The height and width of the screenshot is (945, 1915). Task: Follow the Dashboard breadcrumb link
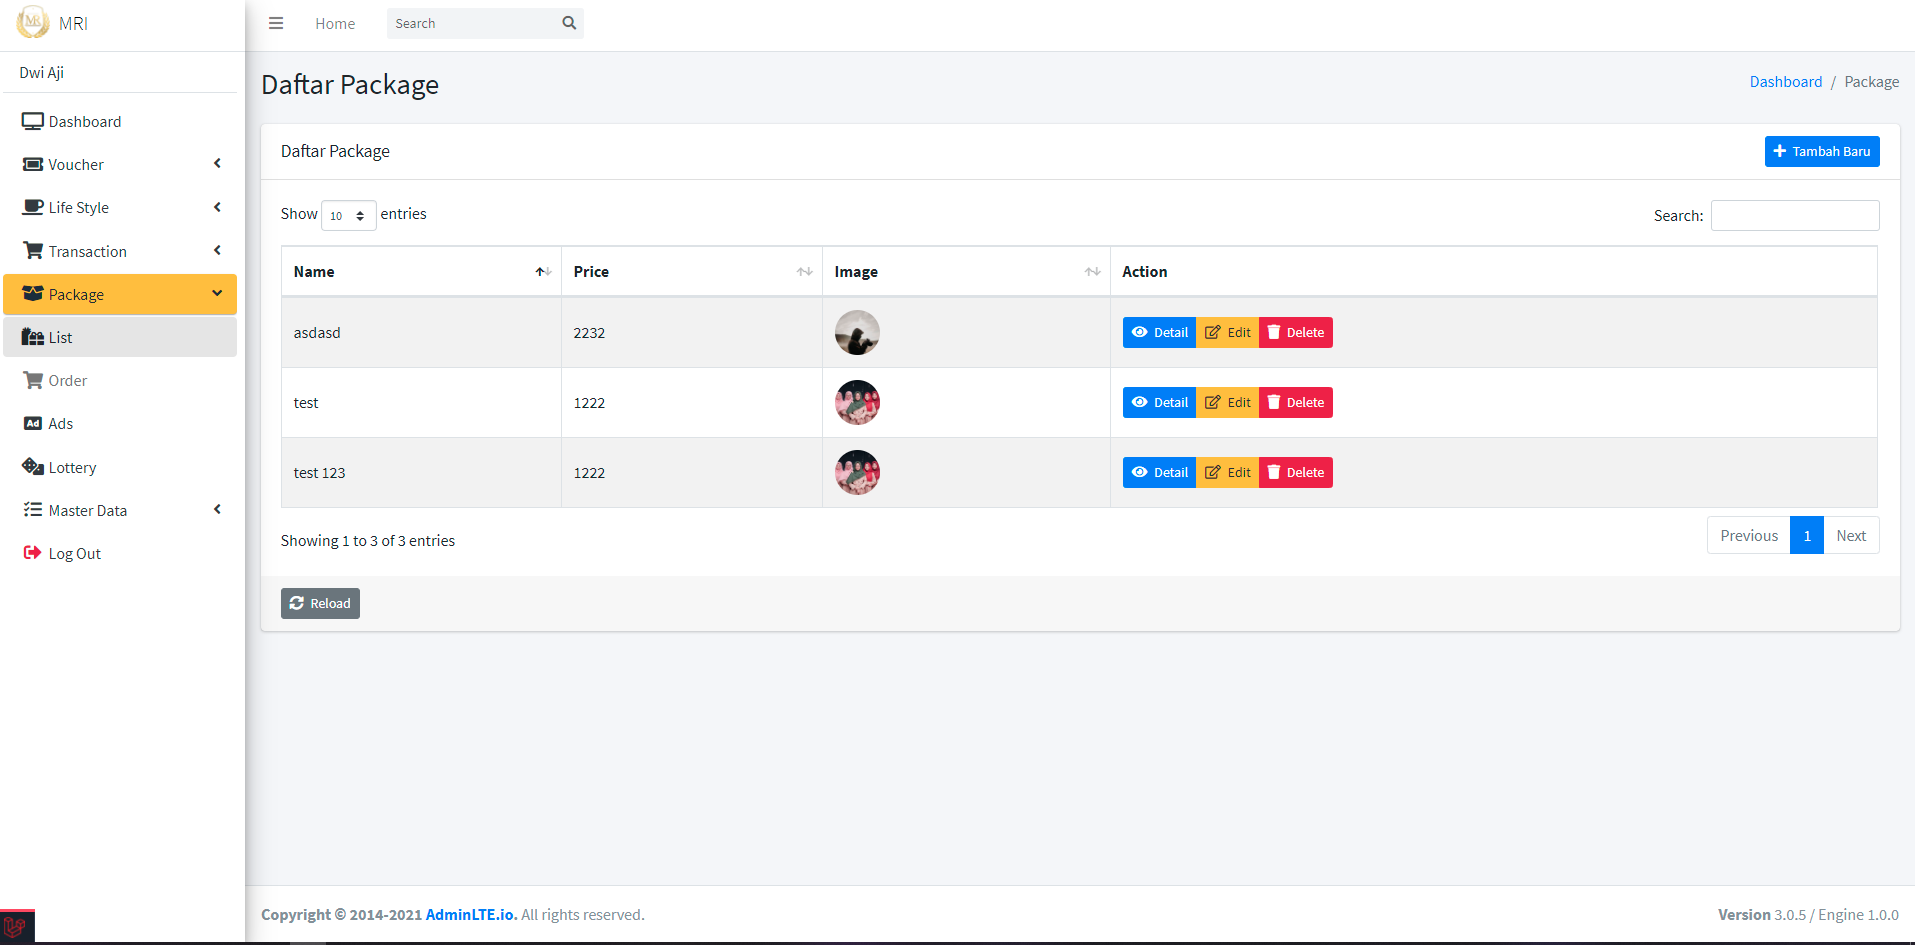tap(1786, 82)
